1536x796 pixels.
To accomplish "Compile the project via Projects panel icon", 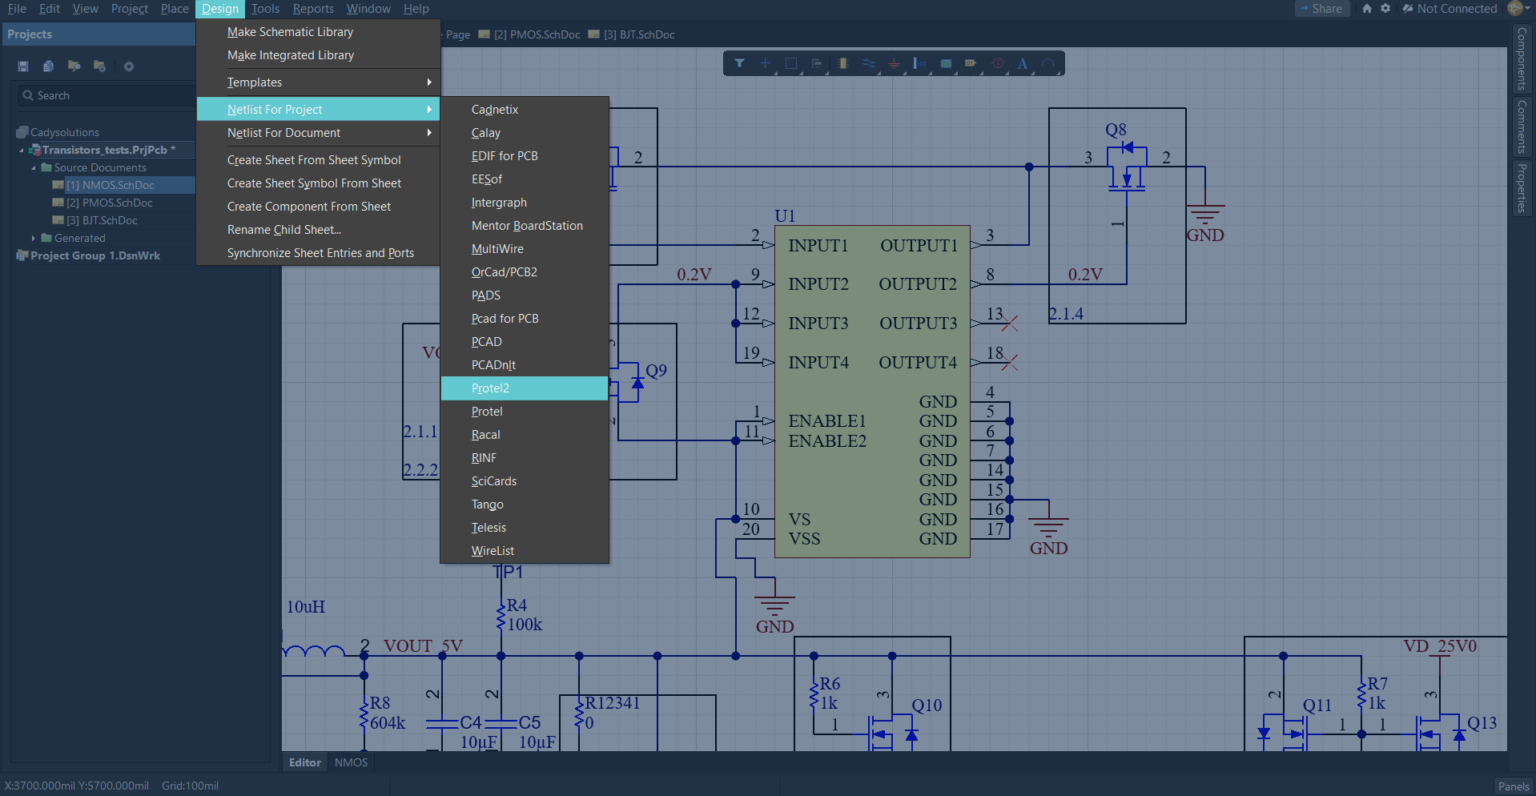I will (x=47, y=66).
